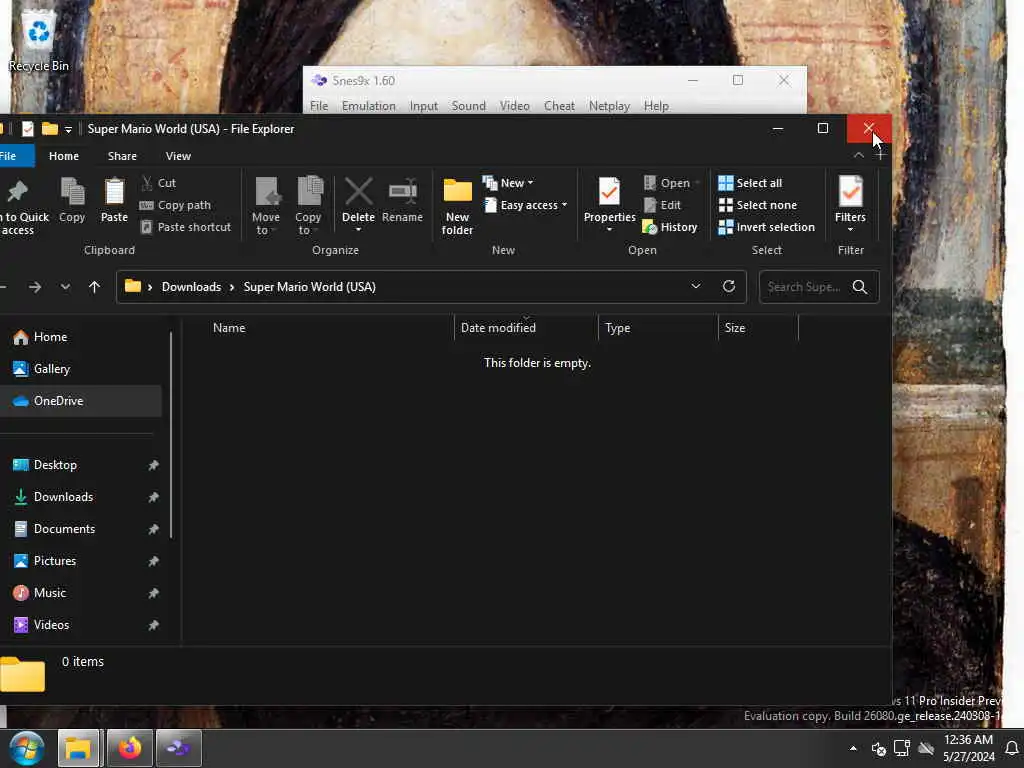Viewport: 1024px width, 768px height.
Task: Open the Recycle Bin desktop icon
Action: tap(39, 40)
